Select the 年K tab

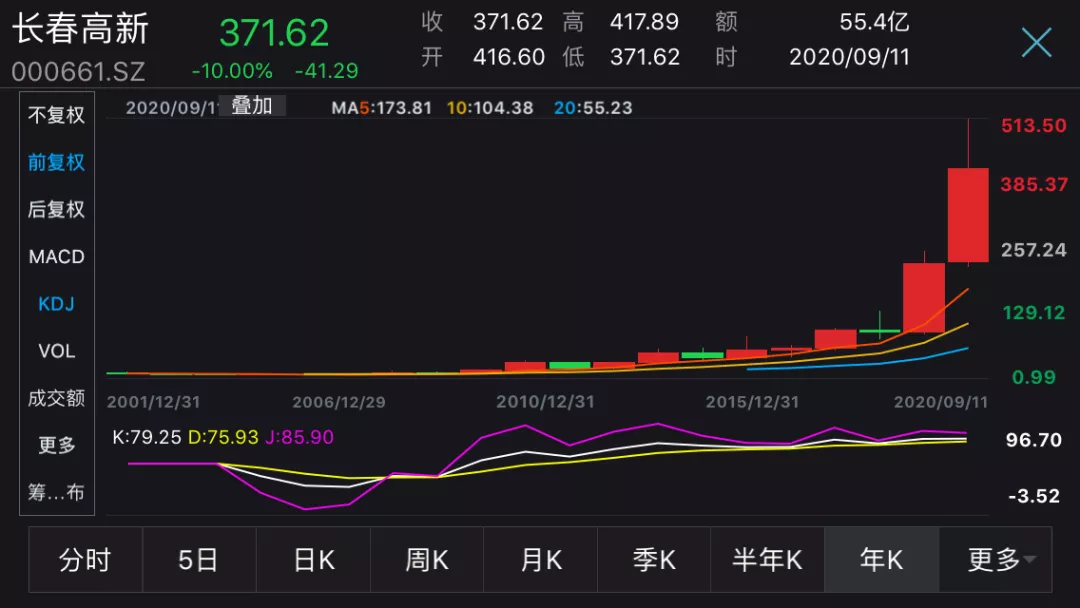pyautogui.click(x=882, y=560)
